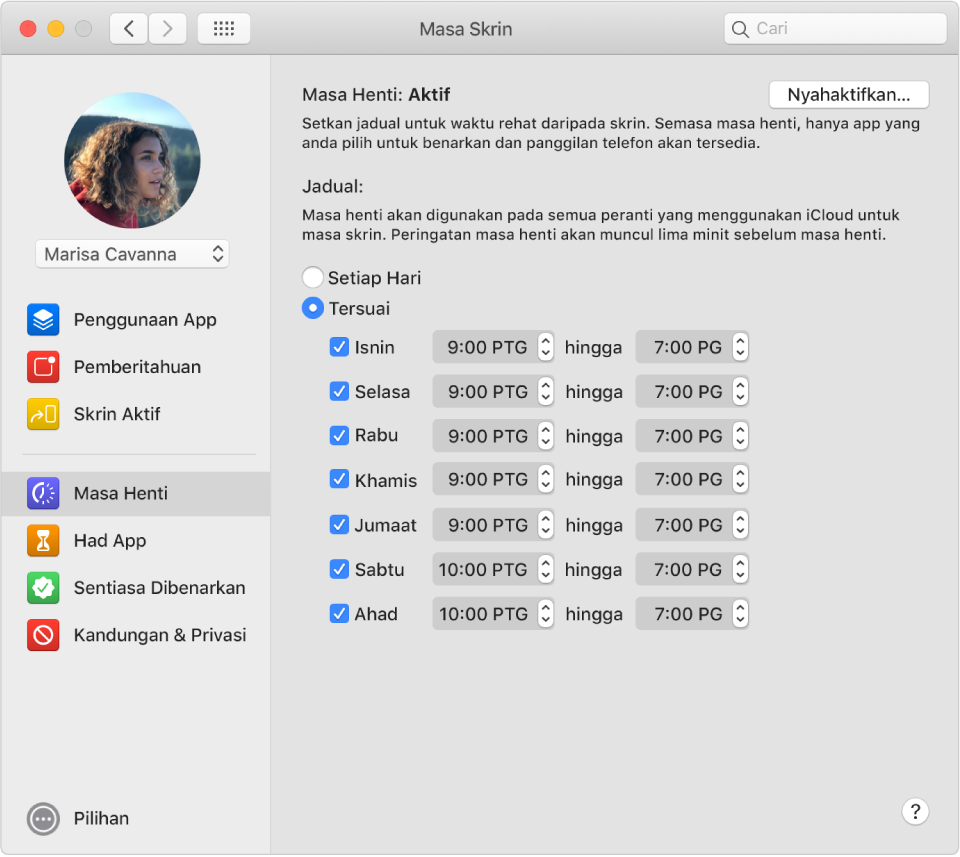Open Pilihan options label
Screen dimensions: 960x857
[x=101, y=819]
